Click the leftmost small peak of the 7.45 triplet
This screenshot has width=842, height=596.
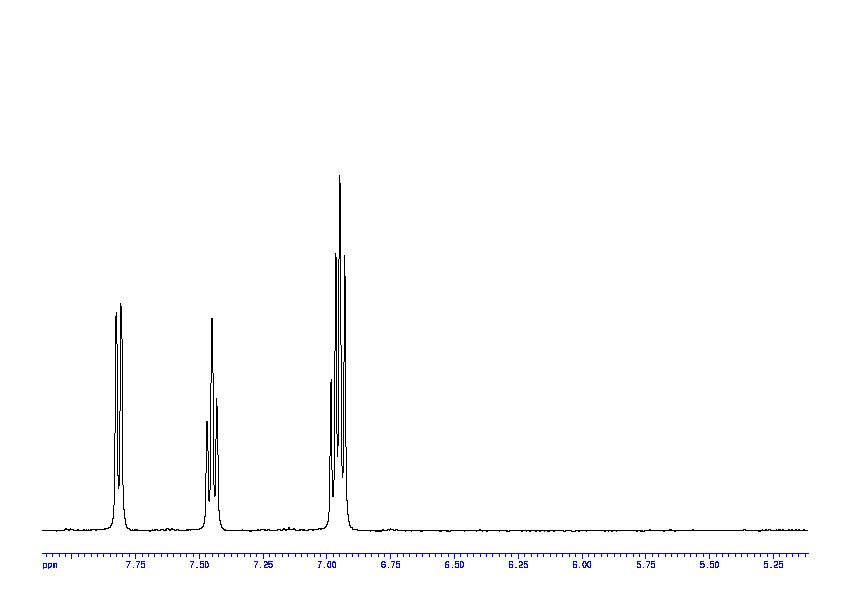click(207, 425)
